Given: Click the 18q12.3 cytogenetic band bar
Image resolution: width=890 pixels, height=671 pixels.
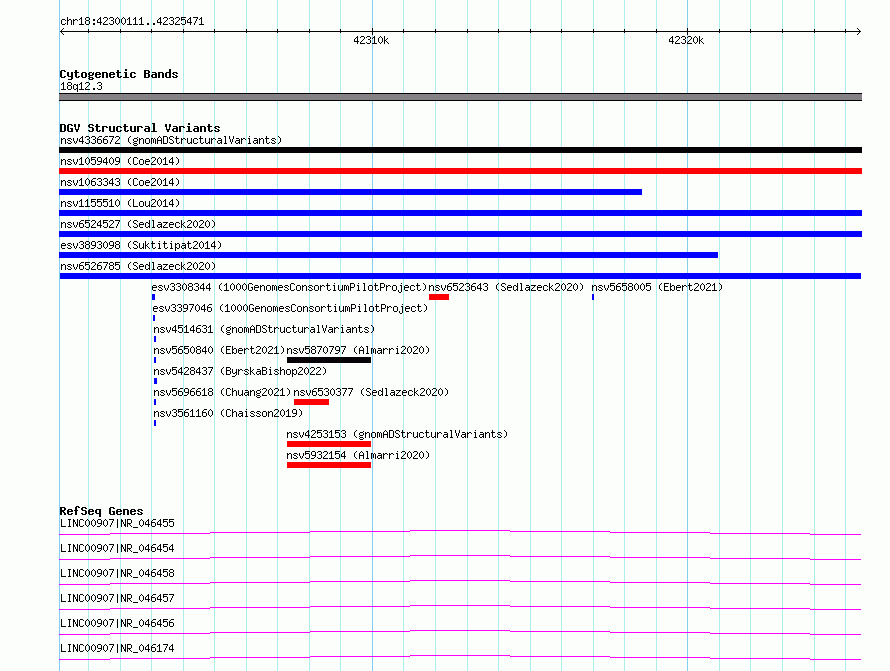Looking at the screenshot, I should [460, 97].
